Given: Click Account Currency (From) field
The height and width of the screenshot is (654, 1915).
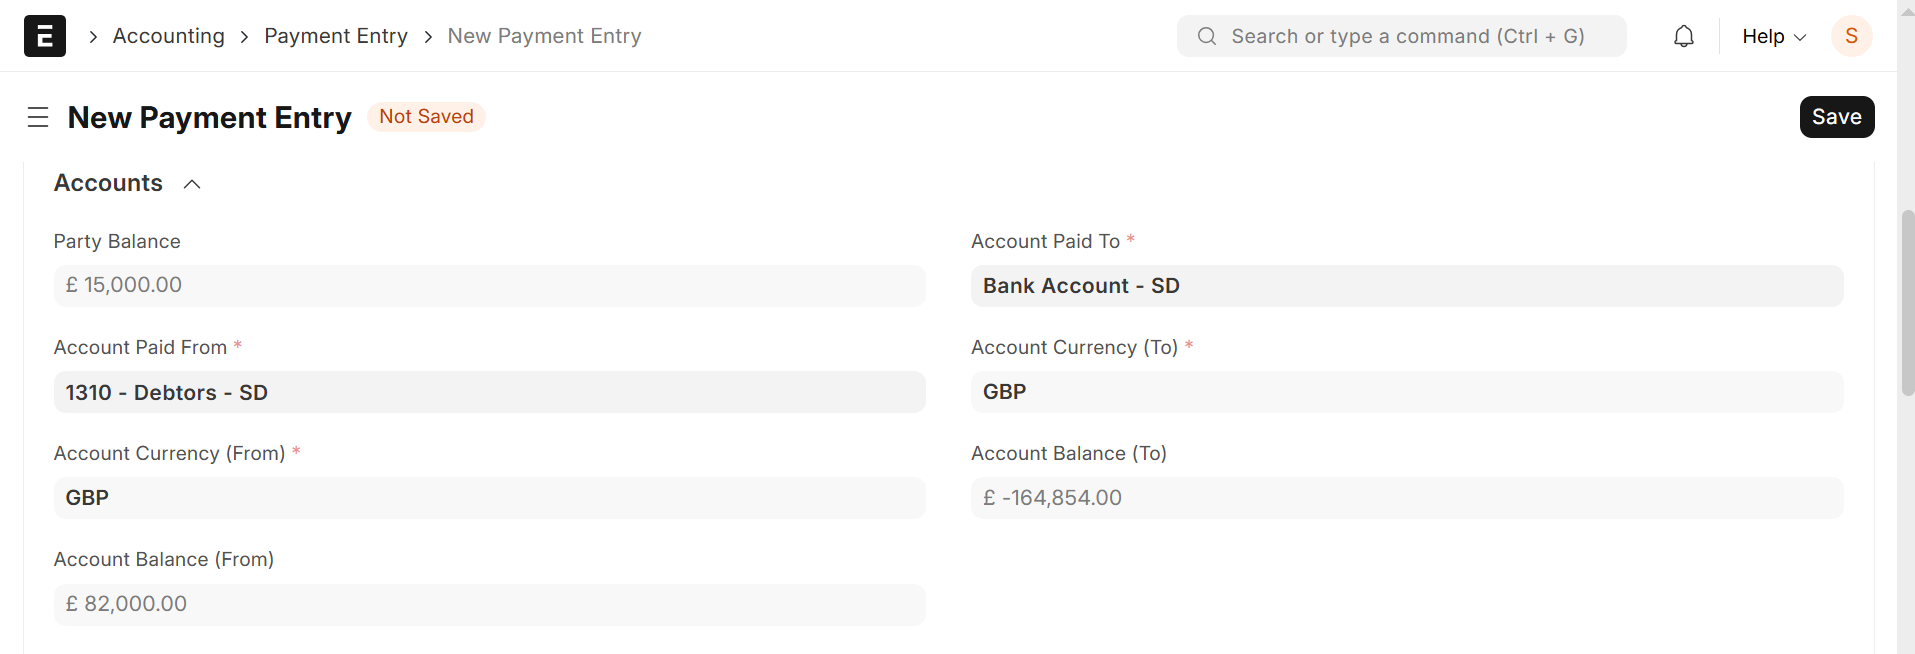Looking at the screenshot, I should point(489,498).
